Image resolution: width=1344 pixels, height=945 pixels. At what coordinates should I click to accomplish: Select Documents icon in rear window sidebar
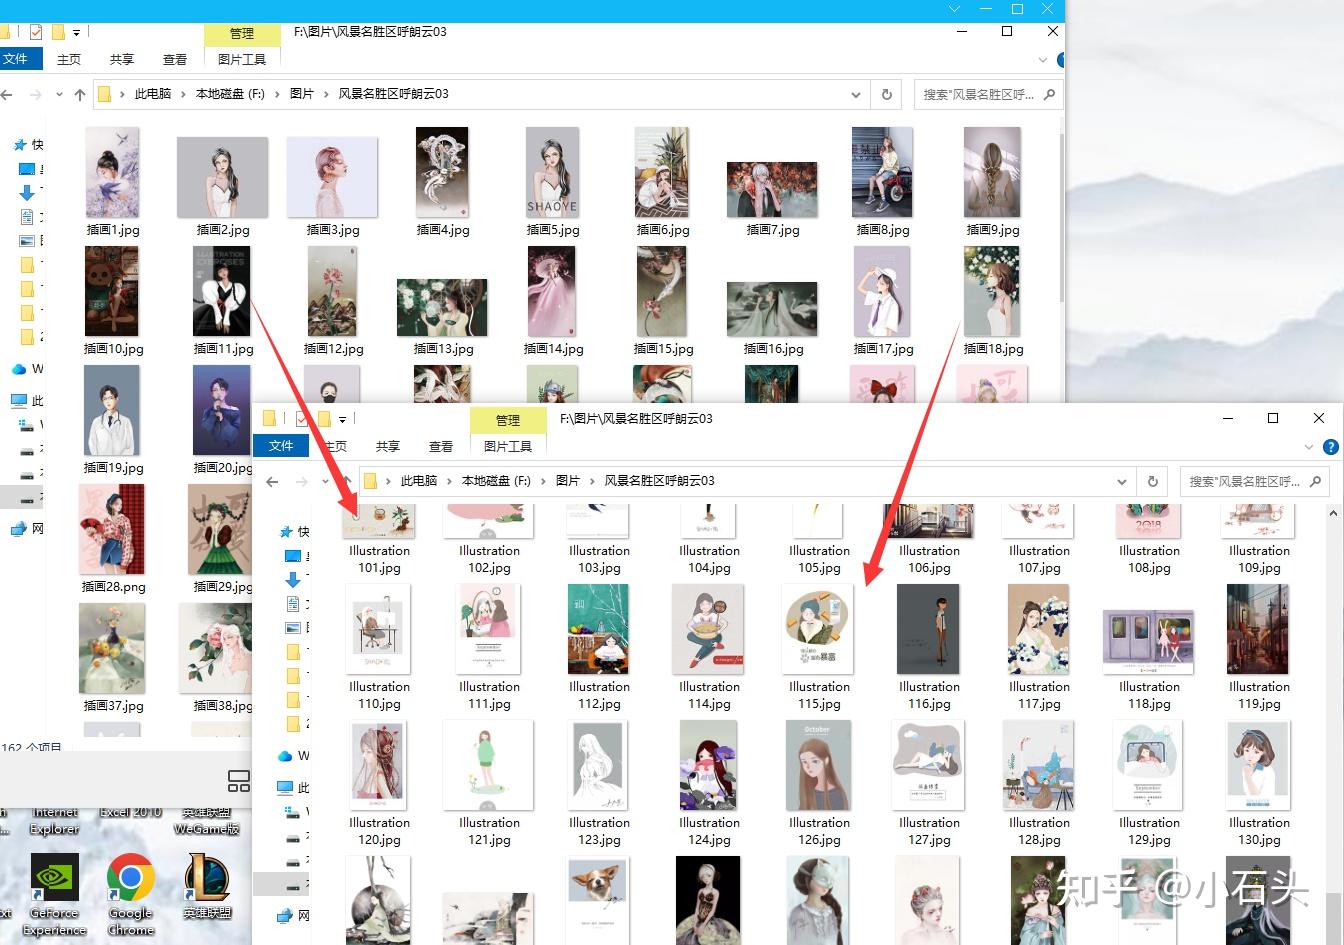(27, 217)
